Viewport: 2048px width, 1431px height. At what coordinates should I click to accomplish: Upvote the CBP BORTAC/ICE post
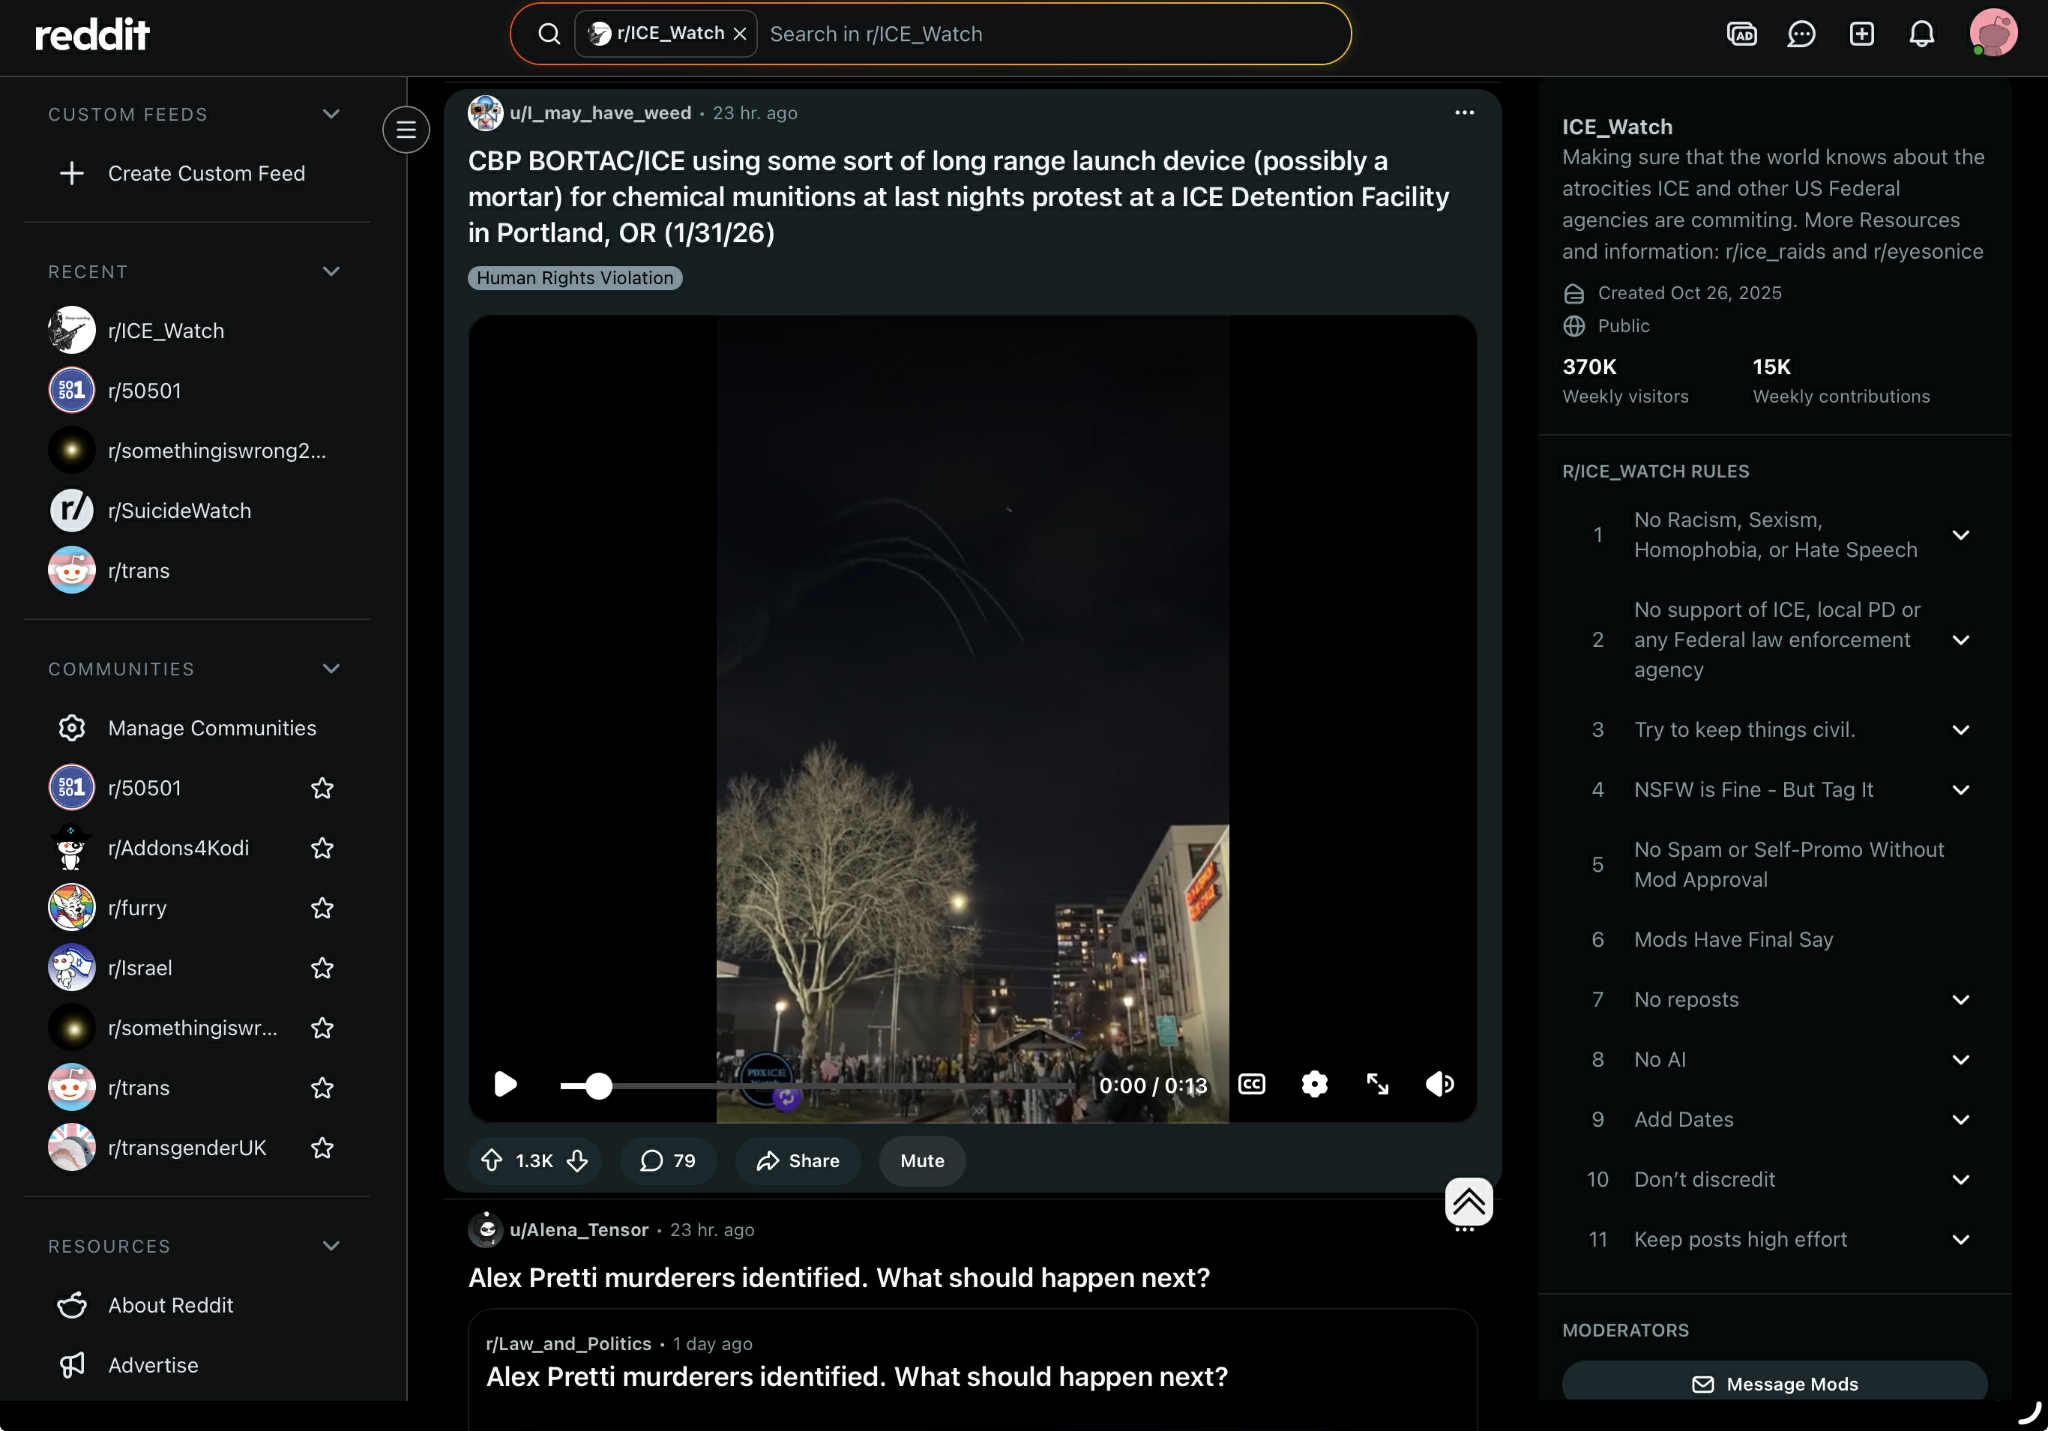(492, 1160)
